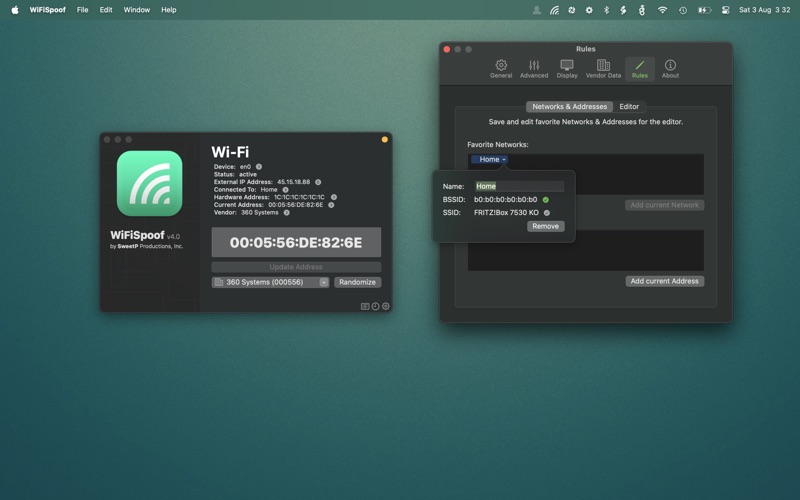Open the Display preferences pane
This screenshot has height=500, width=800.
coord(567,69)
